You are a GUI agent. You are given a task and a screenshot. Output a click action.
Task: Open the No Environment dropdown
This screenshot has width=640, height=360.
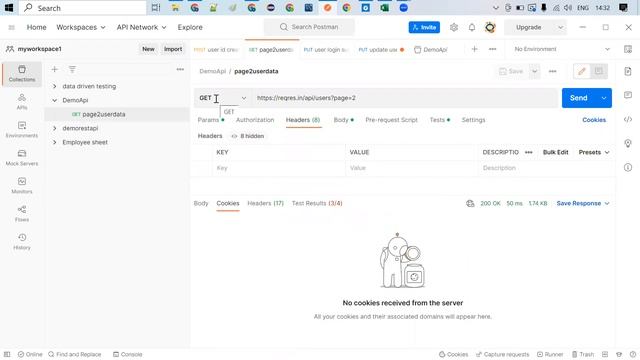(562, 49)
